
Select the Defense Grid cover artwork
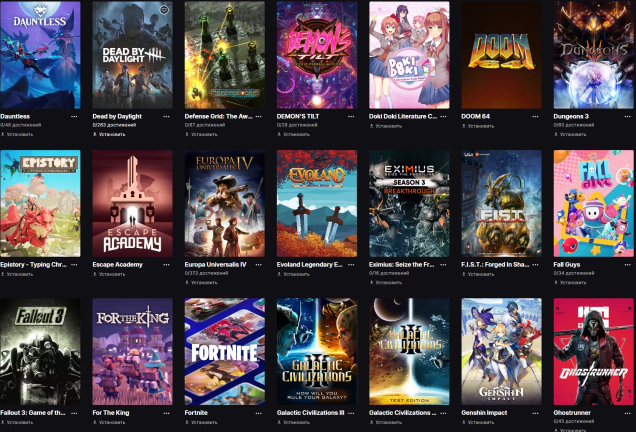225,55
